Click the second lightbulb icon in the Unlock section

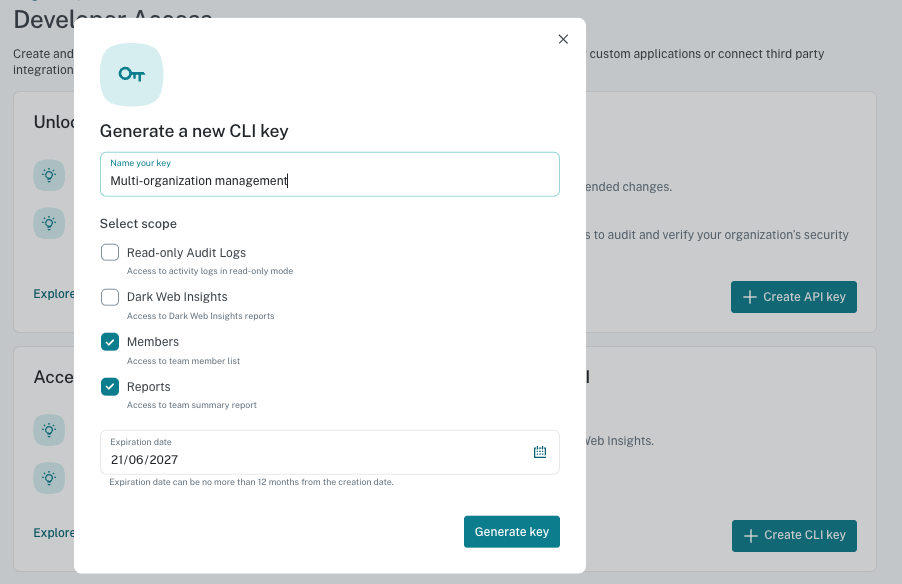pyautogui.click(x=49, y=223)
